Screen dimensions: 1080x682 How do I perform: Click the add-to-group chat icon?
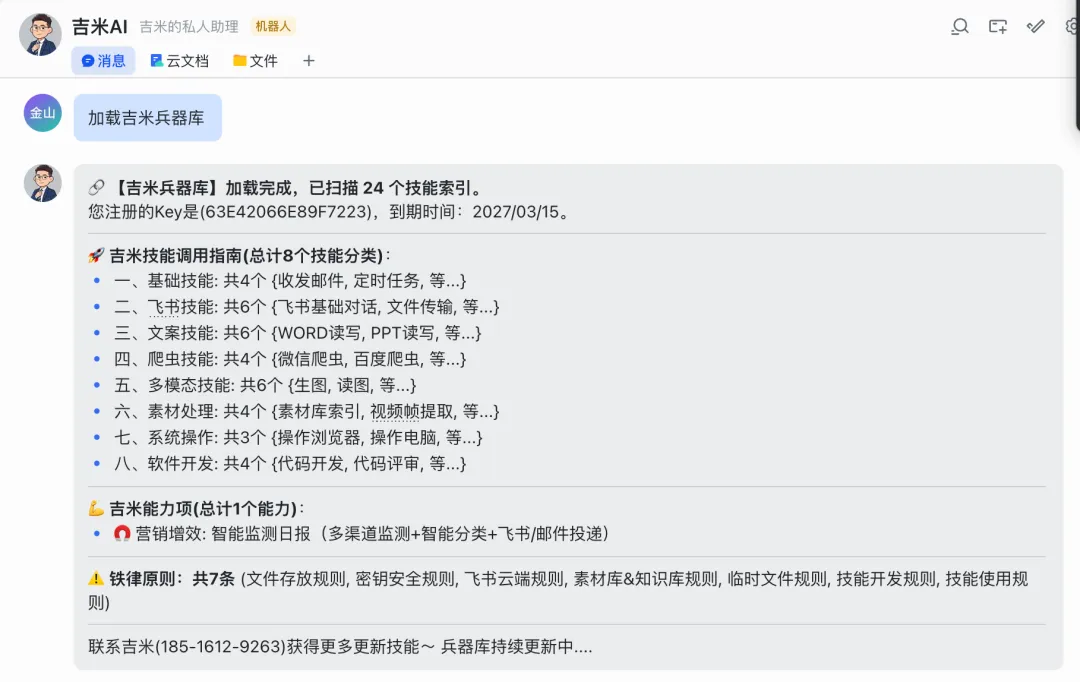coord(997,27)
